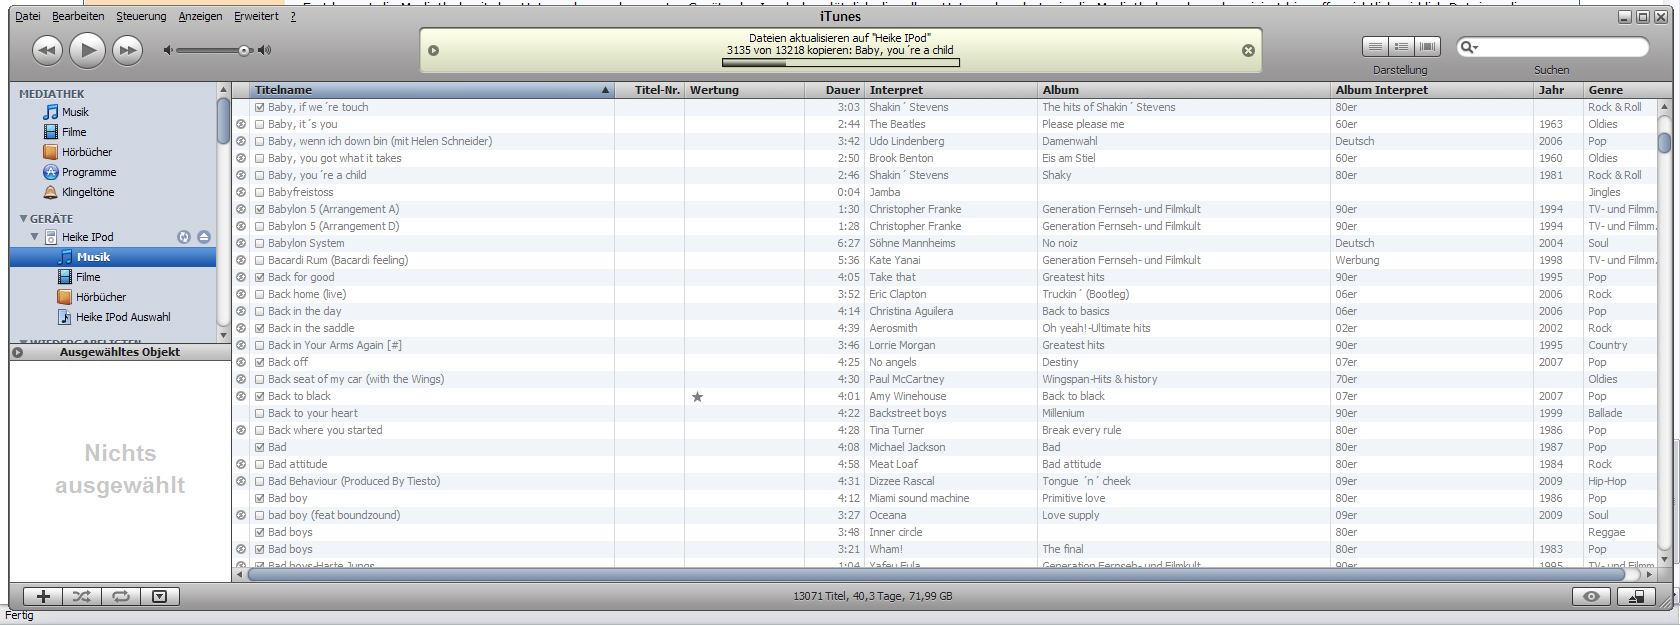The width and height of the screenshot is (1680, 626).
Task: Cancel the iPod sync with the X button
Action: (x=1248, y=51)
